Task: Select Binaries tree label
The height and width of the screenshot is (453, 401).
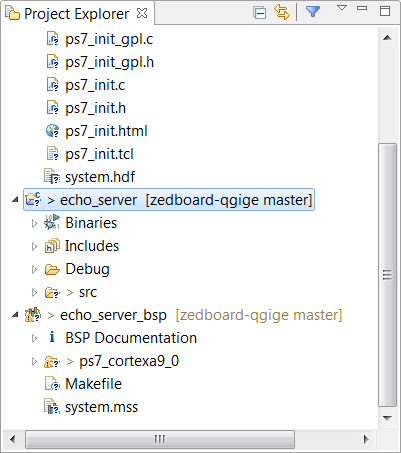Action: pyautogui.click(x=91, y=223)
